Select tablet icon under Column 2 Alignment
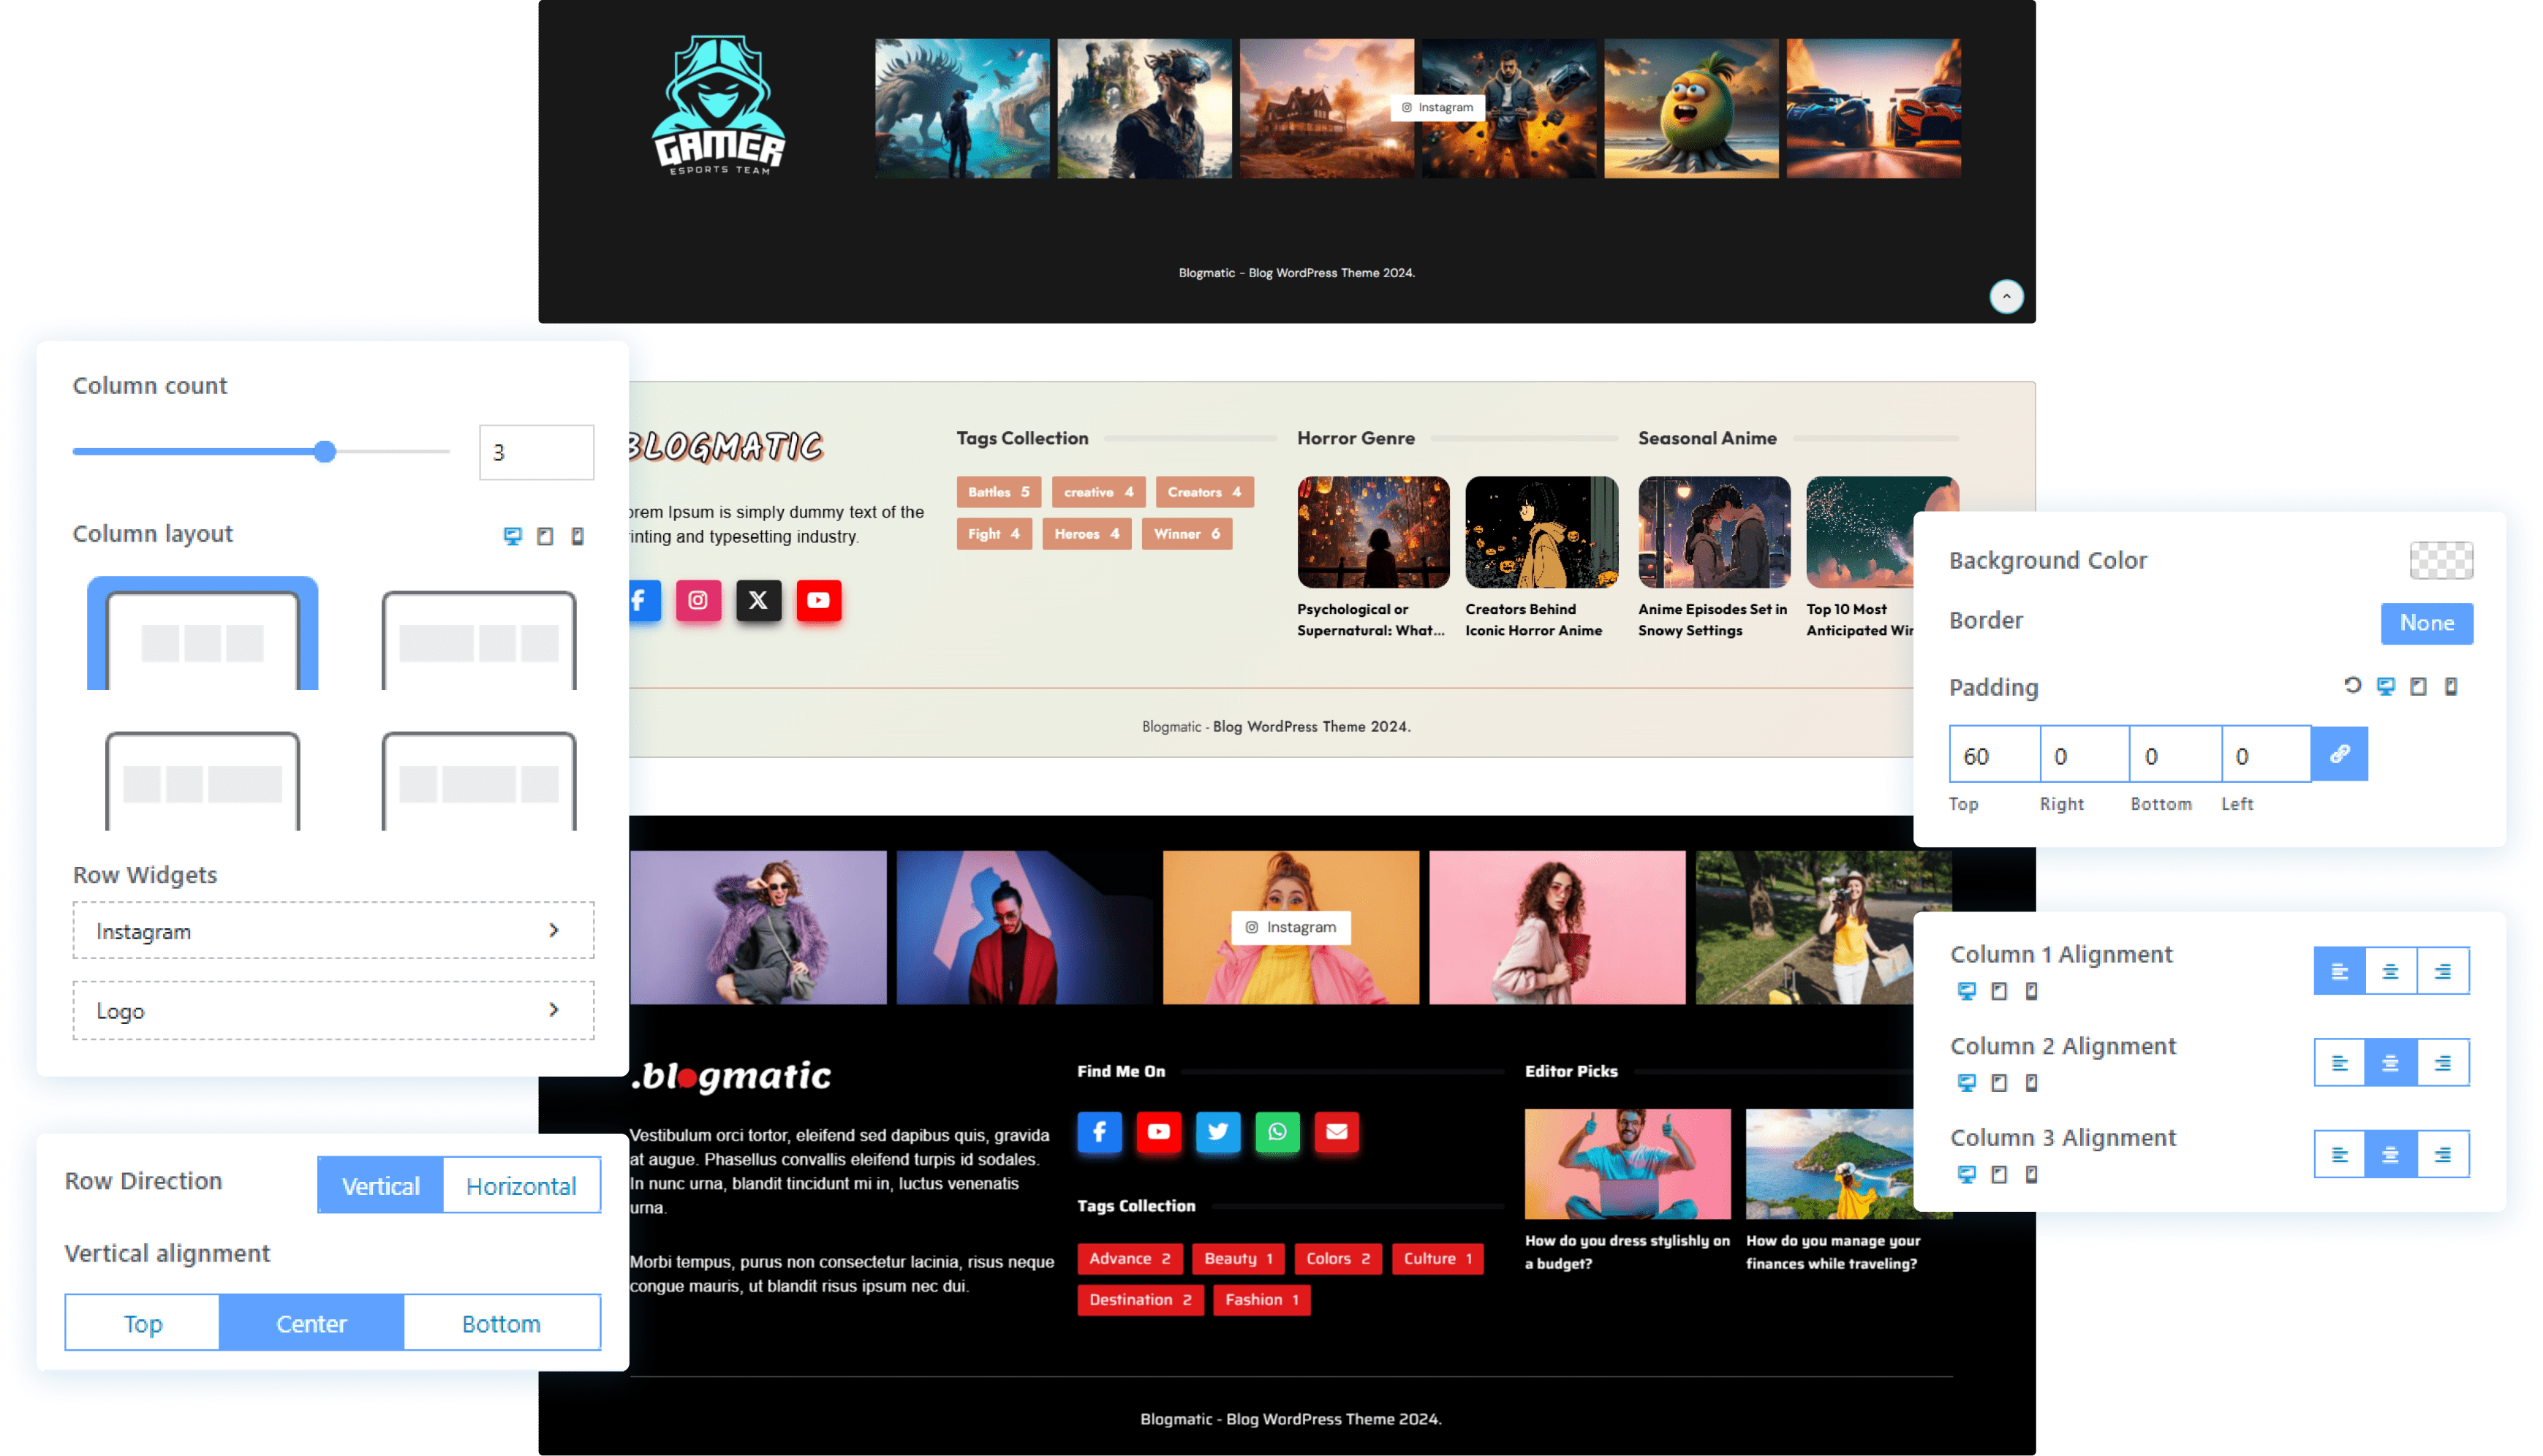Viewport: 2543px width, 1456px height. coord(1998,1083)
